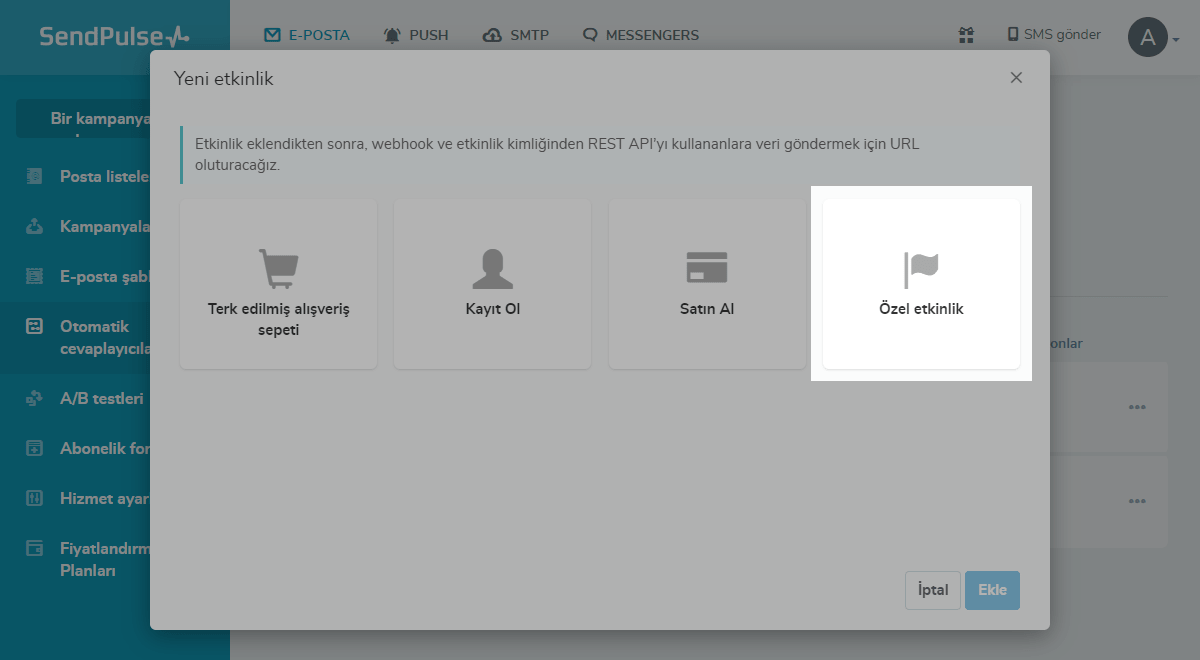Screen dimensions: 1200x660
Task: Open the Fiyatlandırma Planları wallet icon
Action: [35, 548]
